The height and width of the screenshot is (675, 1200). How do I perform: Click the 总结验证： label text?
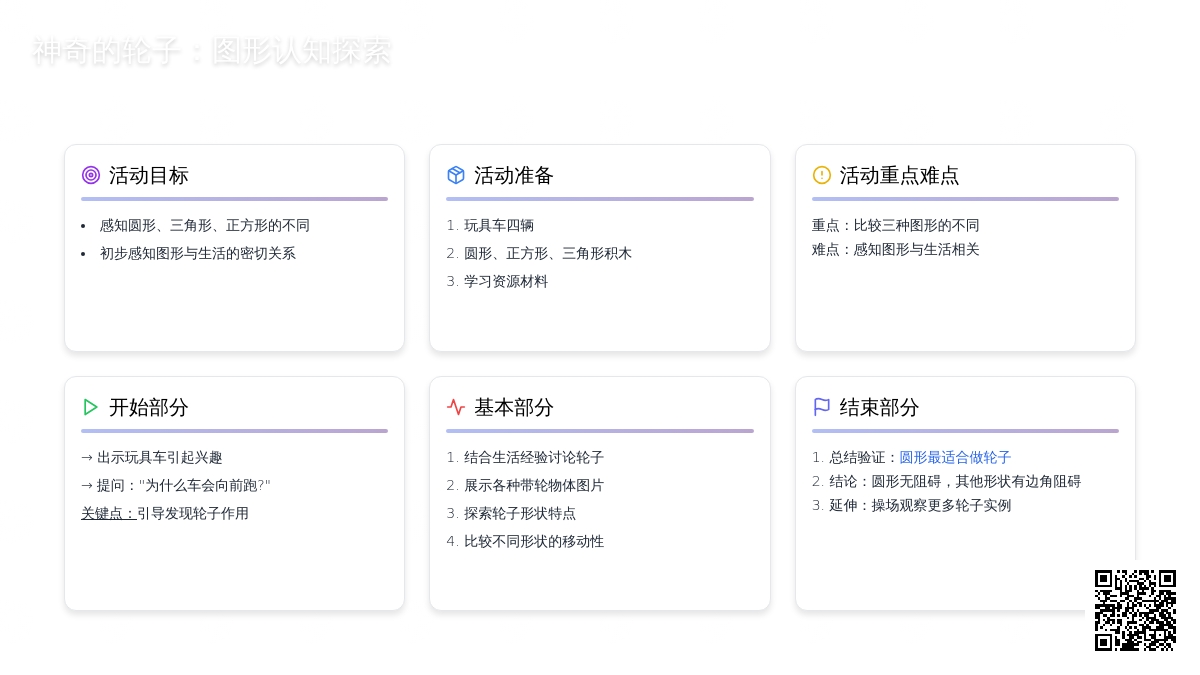click(x=864, y=457)
